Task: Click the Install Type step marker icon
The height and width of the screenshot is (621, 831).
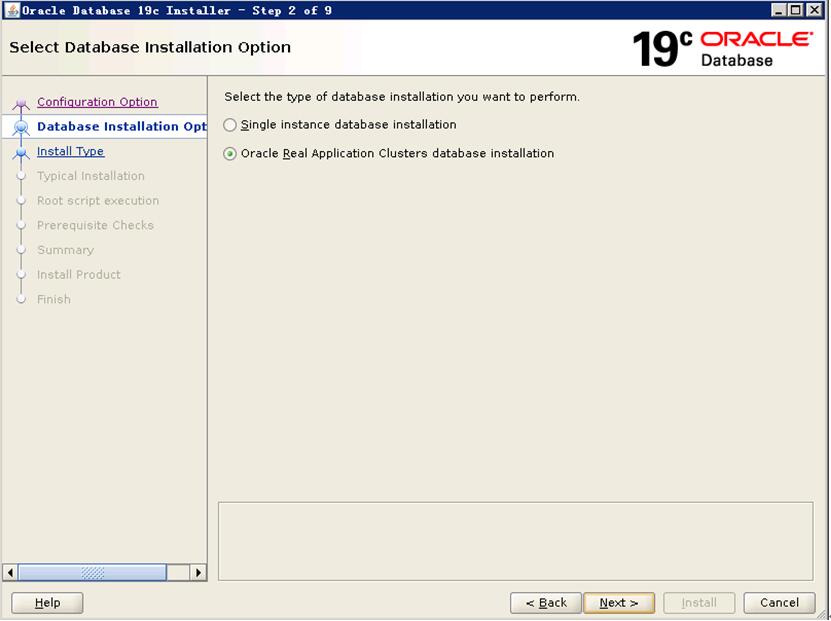Action: pos(21,153)
